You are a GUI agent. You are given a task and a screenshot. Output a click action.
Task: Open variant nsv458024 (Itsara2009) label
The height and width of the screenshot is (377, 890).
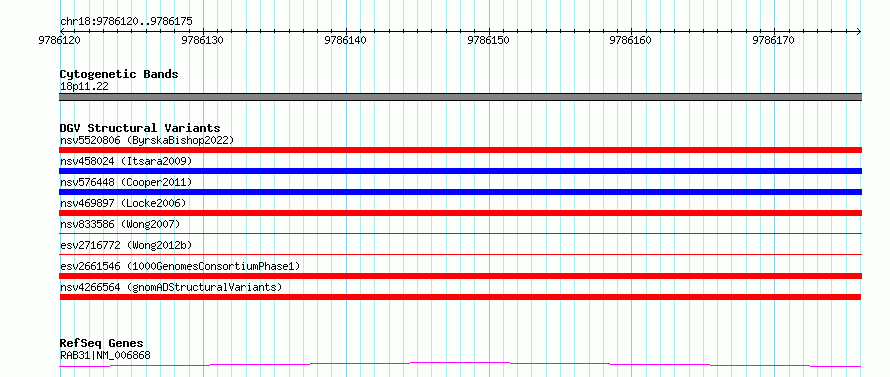click(x=126, y=161)
